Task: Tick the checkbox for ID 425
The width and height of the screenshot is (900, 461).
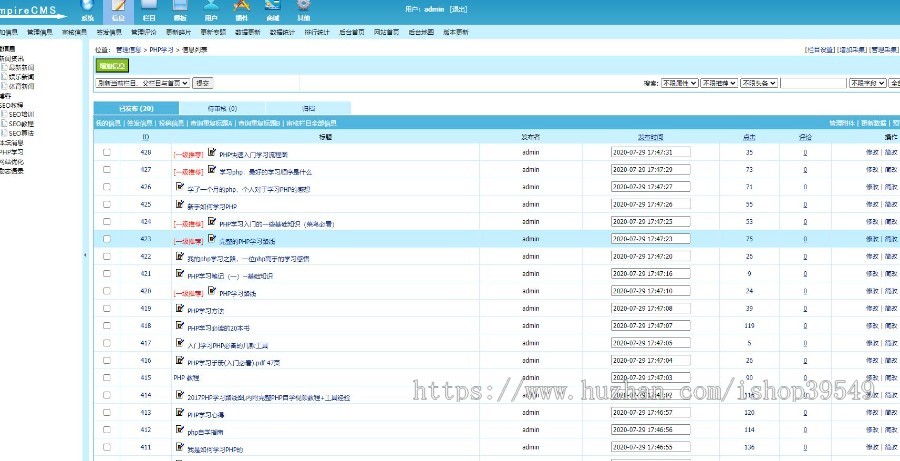Action: click(x=107, y=204)
